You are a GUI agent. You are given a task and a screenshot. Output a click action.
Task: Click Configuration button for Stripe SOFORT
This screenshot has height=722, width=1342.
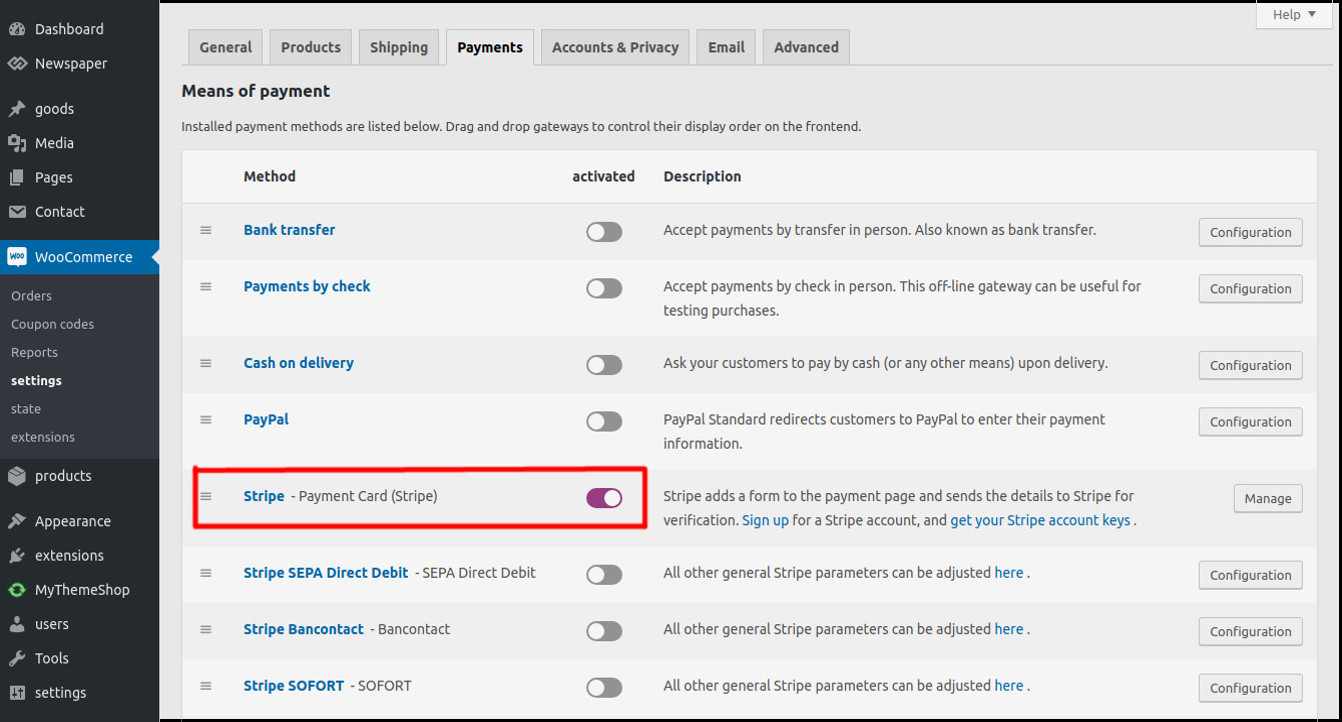[x=1250, y=687]
